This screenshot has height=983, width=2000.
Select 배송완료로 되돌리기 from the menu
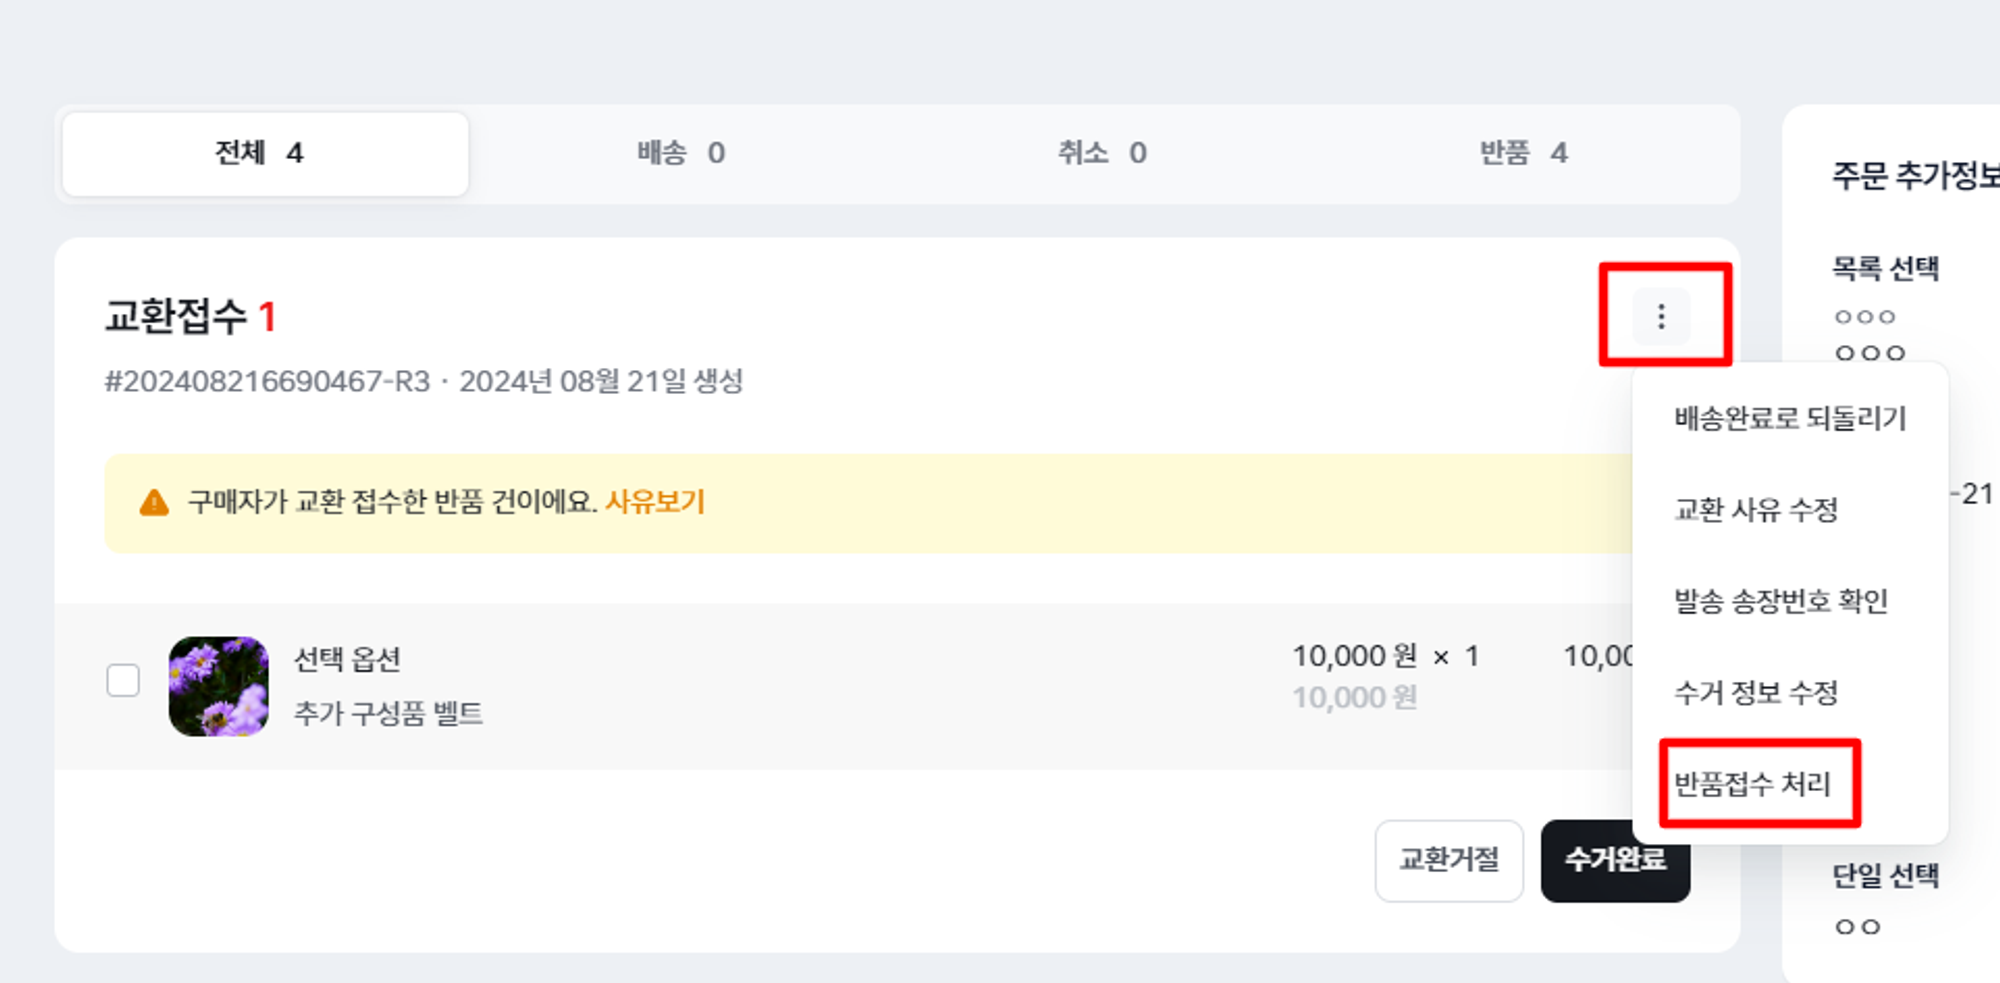[x=1790, y=418]
